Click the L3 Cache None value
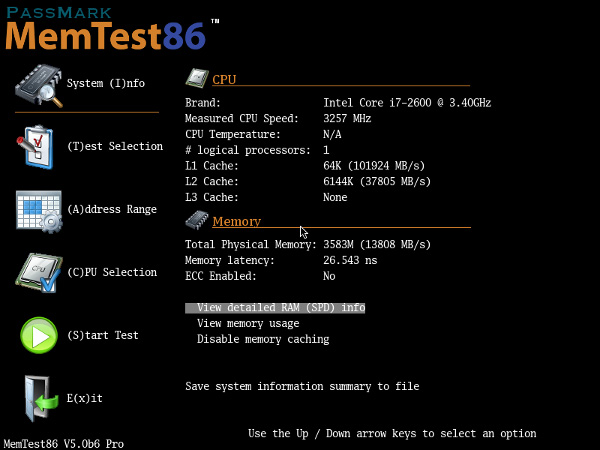This screenshot has width=600, height=450. tap(335, 197)
